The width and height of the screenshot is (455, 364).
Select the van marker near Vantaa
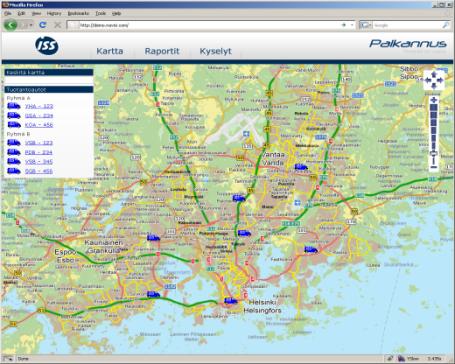[301, 167]
